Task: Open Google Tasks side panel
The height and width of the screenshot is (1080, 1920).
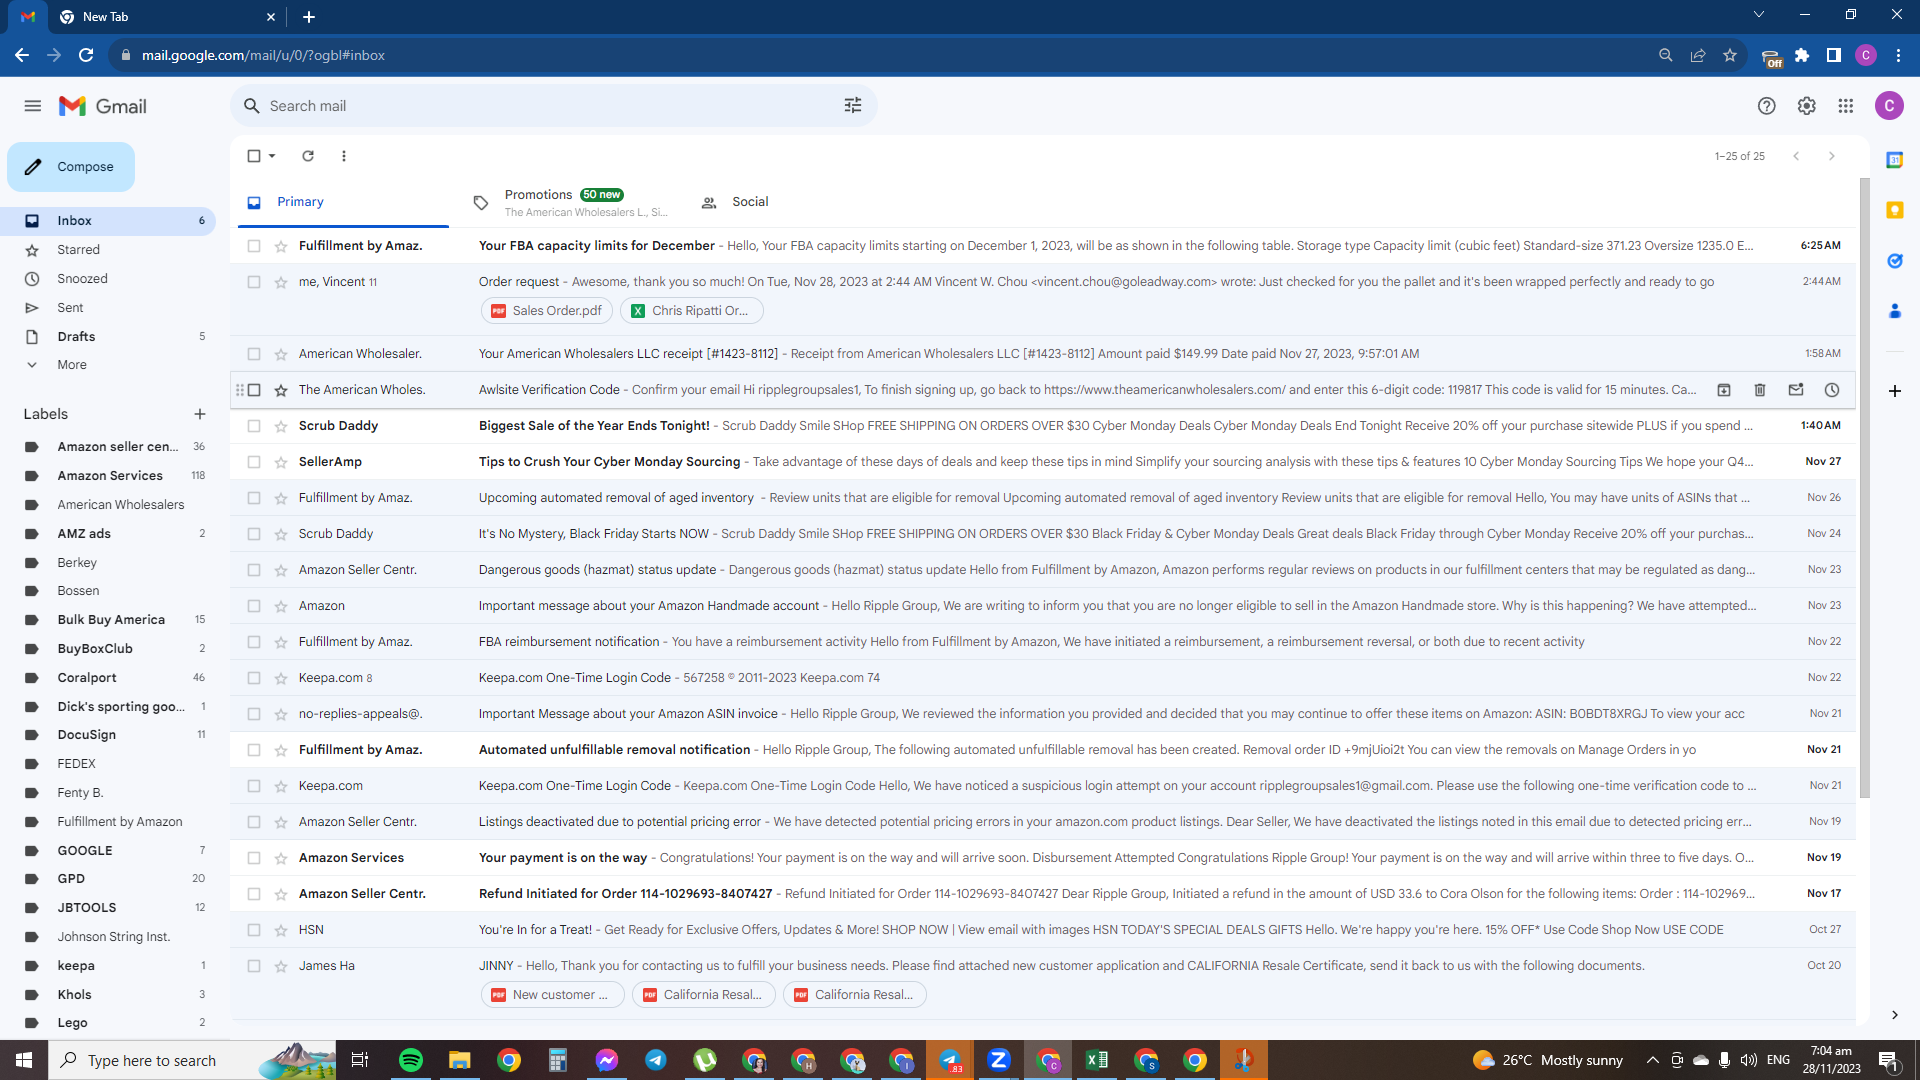Action: [1894, 261]
